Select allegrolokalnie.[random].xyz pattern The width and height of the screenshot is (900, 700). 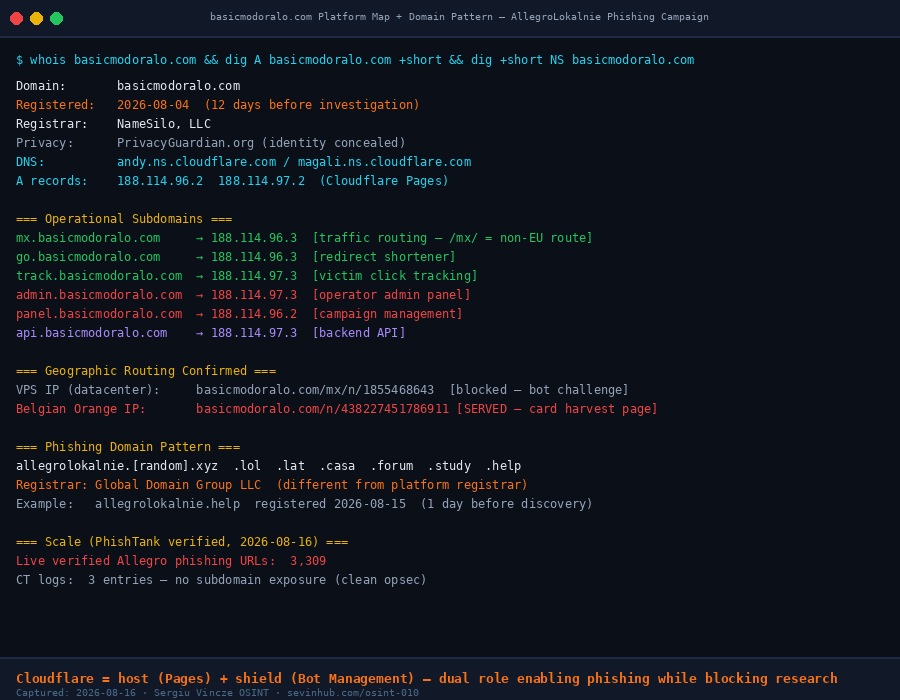pyautogui.click(x=117, y=465)
